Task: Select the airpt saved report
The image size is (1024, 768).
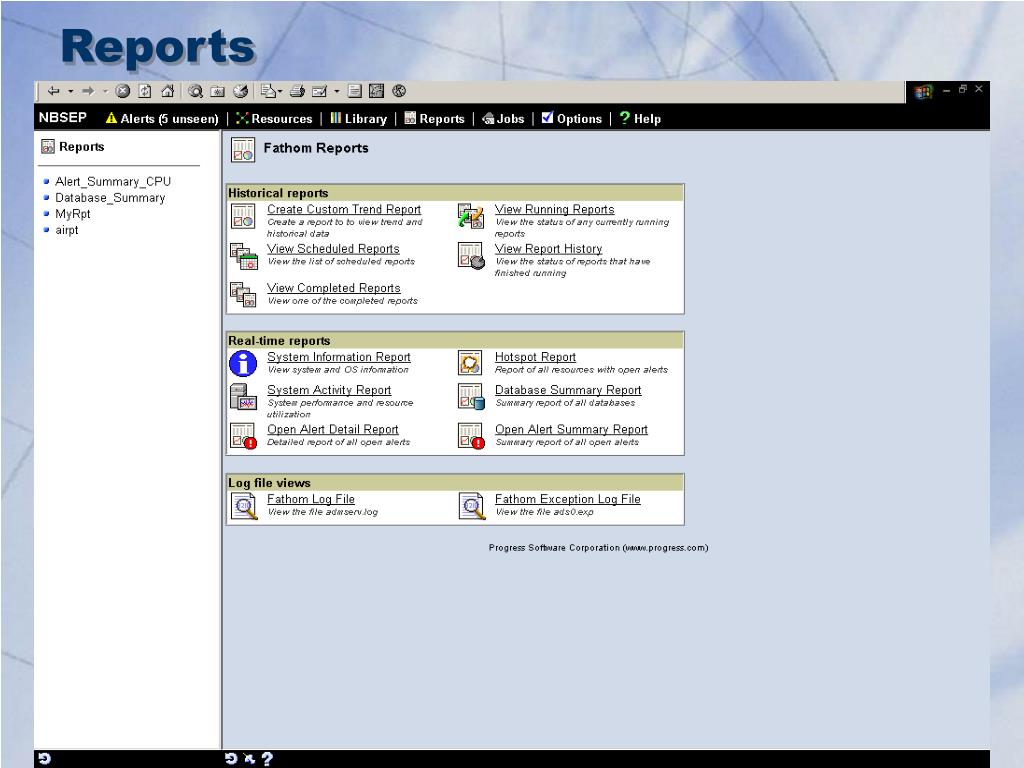Action: pyautogui.click(x=67, y=230)
